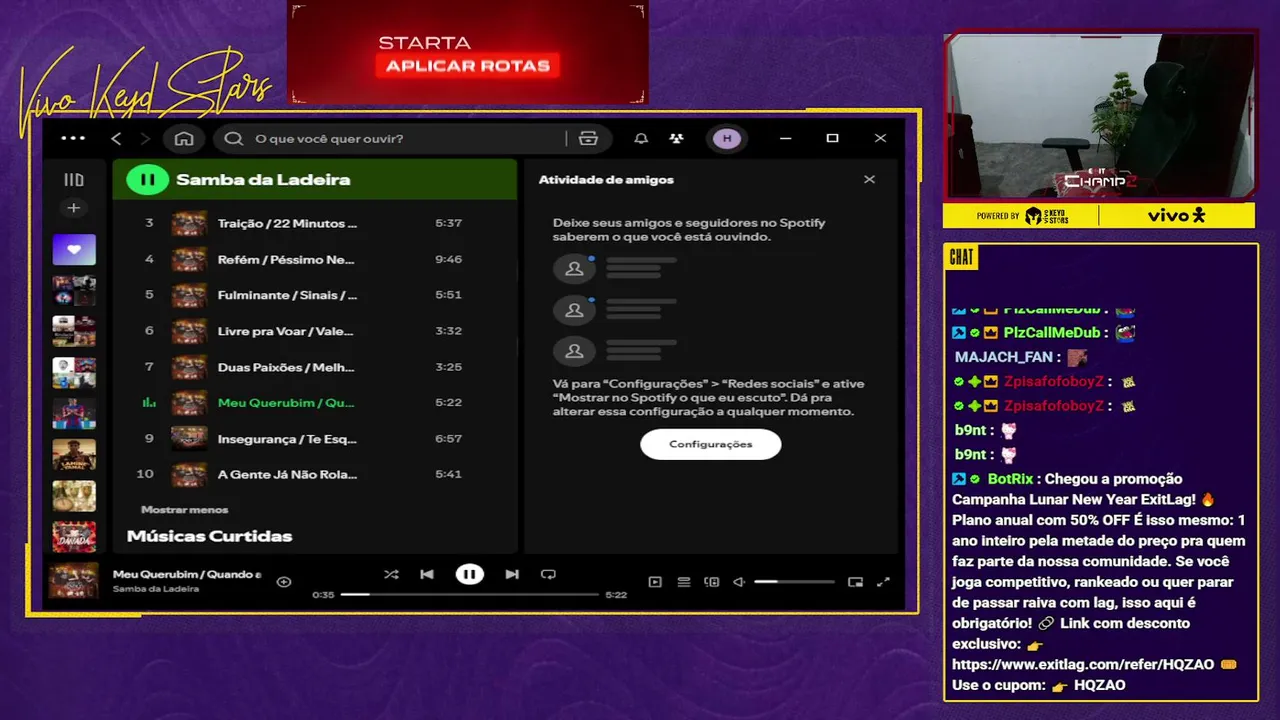Select track 'Fulminante / Sinais'
The image size is (1280, 720).
(314, 295)
